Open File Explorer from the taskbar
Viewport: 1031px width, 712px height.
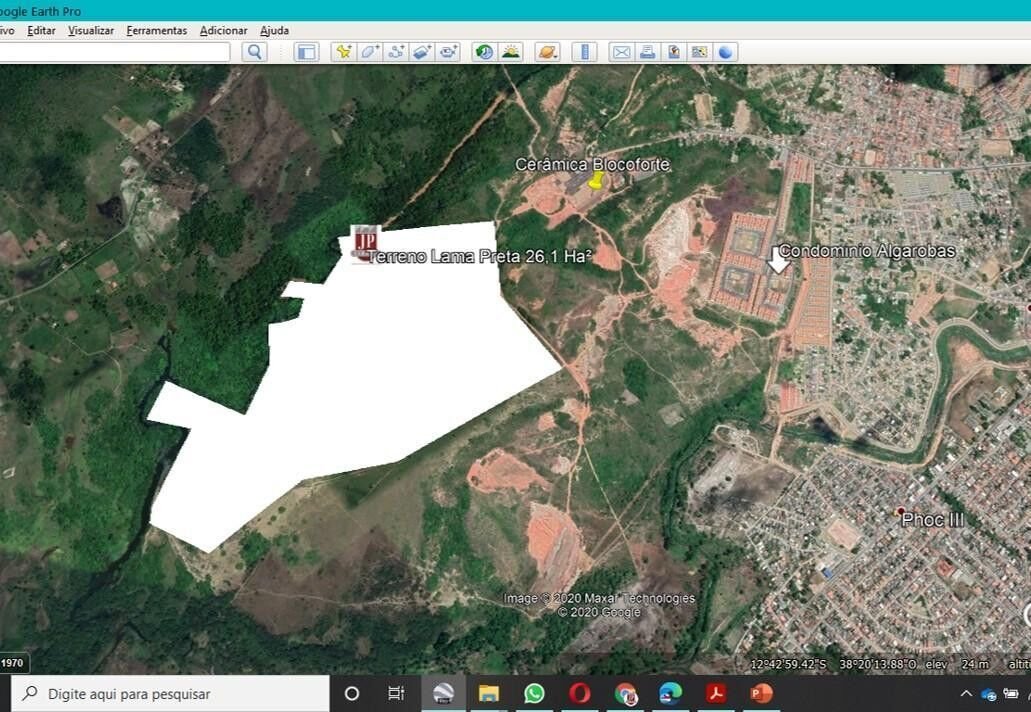pyautogui.click(x=489, y=694)
